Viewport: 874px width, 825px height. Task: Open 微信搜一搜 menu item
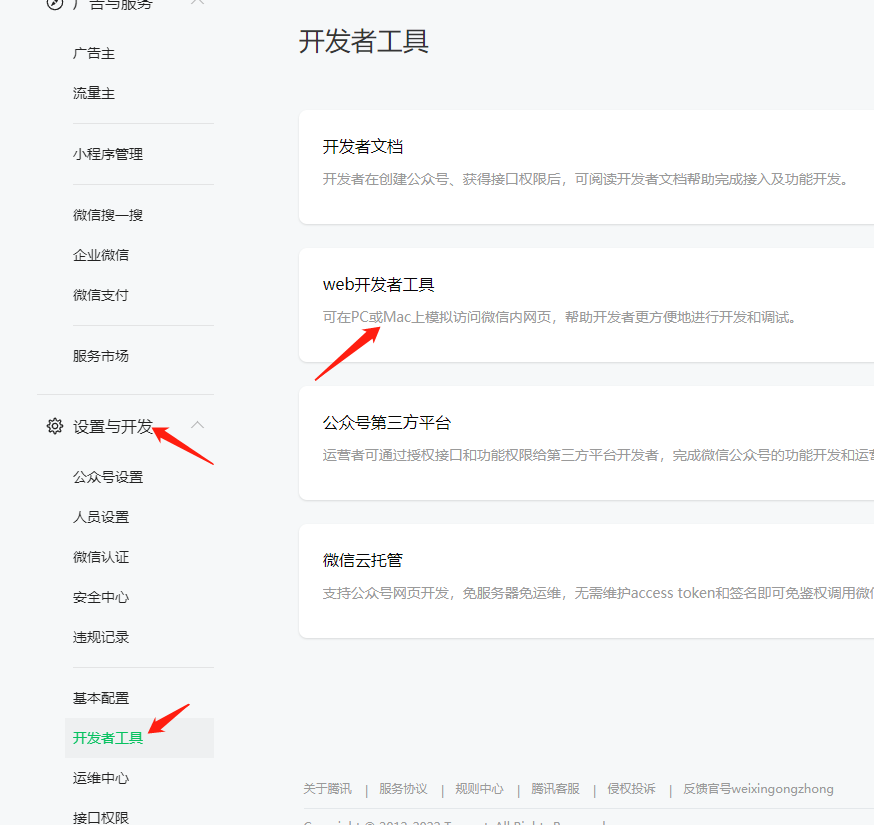[x=108, y=215]
